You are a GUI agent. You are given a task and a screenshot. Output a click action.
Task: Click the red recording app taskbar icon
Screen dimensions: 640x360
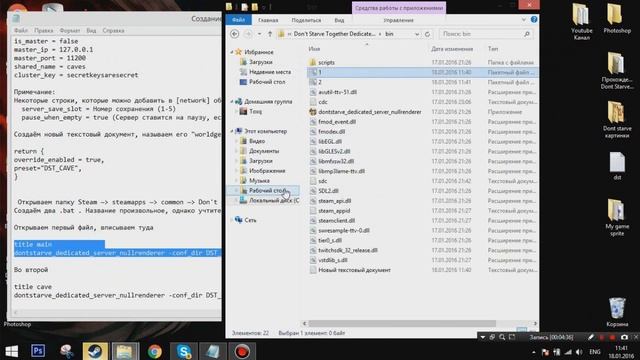(x=242, y=351)
